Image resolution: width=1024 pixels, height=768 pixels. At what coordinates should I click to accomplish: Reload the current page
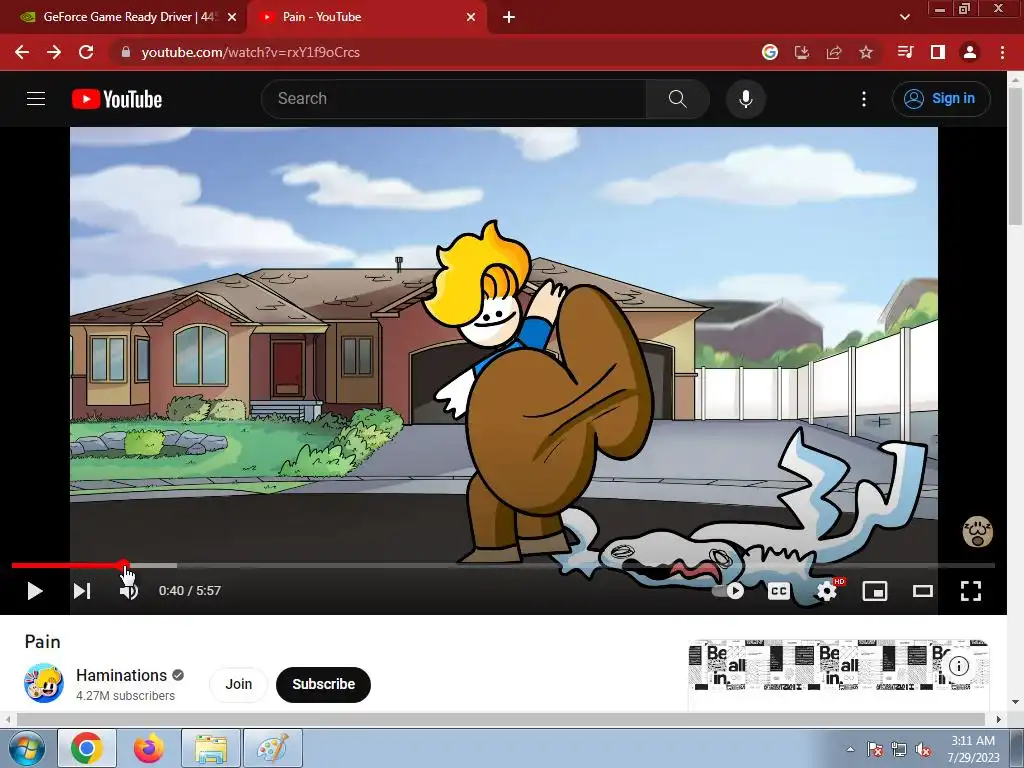click(86, 52)
